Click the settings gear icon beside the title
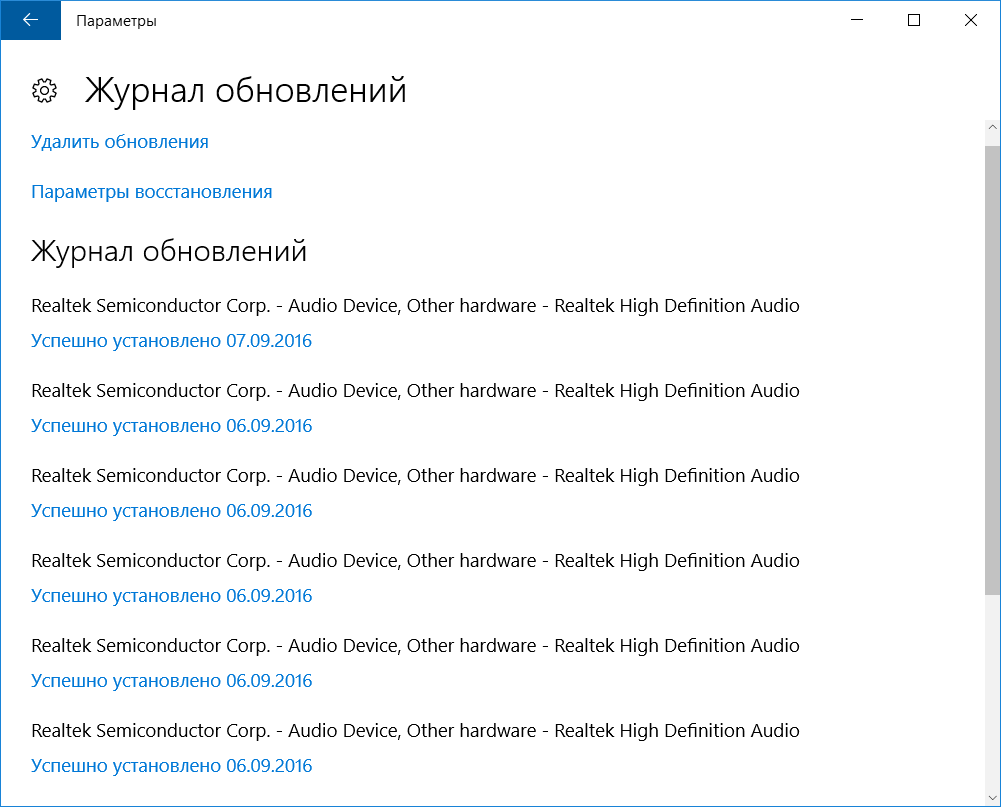This screenshot has width=1001, height=807. click(44, 91)
